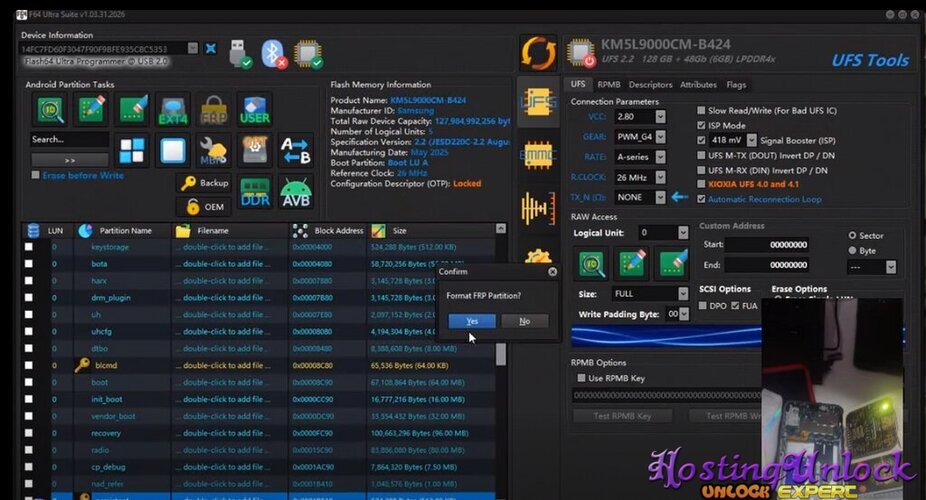Open the USER data tool
Screen dimensions: 926x500
click(255, 110)
